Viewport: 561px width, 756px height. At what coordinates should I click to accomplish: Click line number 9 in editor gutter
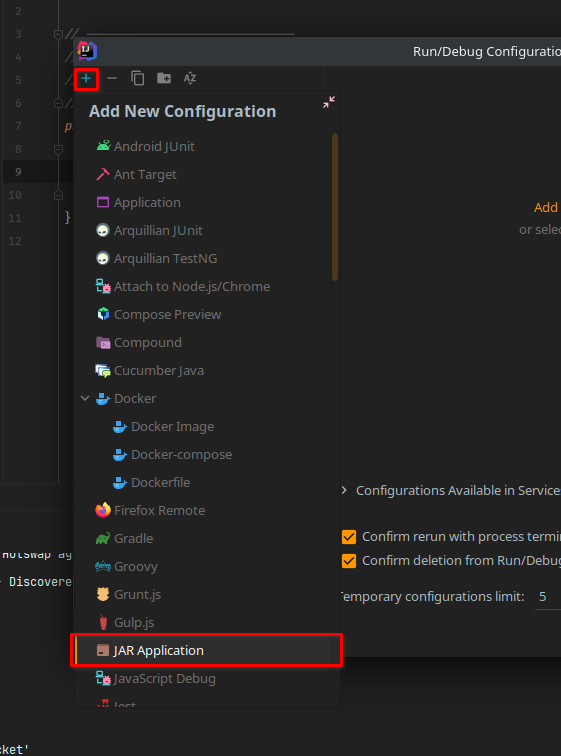18,172
